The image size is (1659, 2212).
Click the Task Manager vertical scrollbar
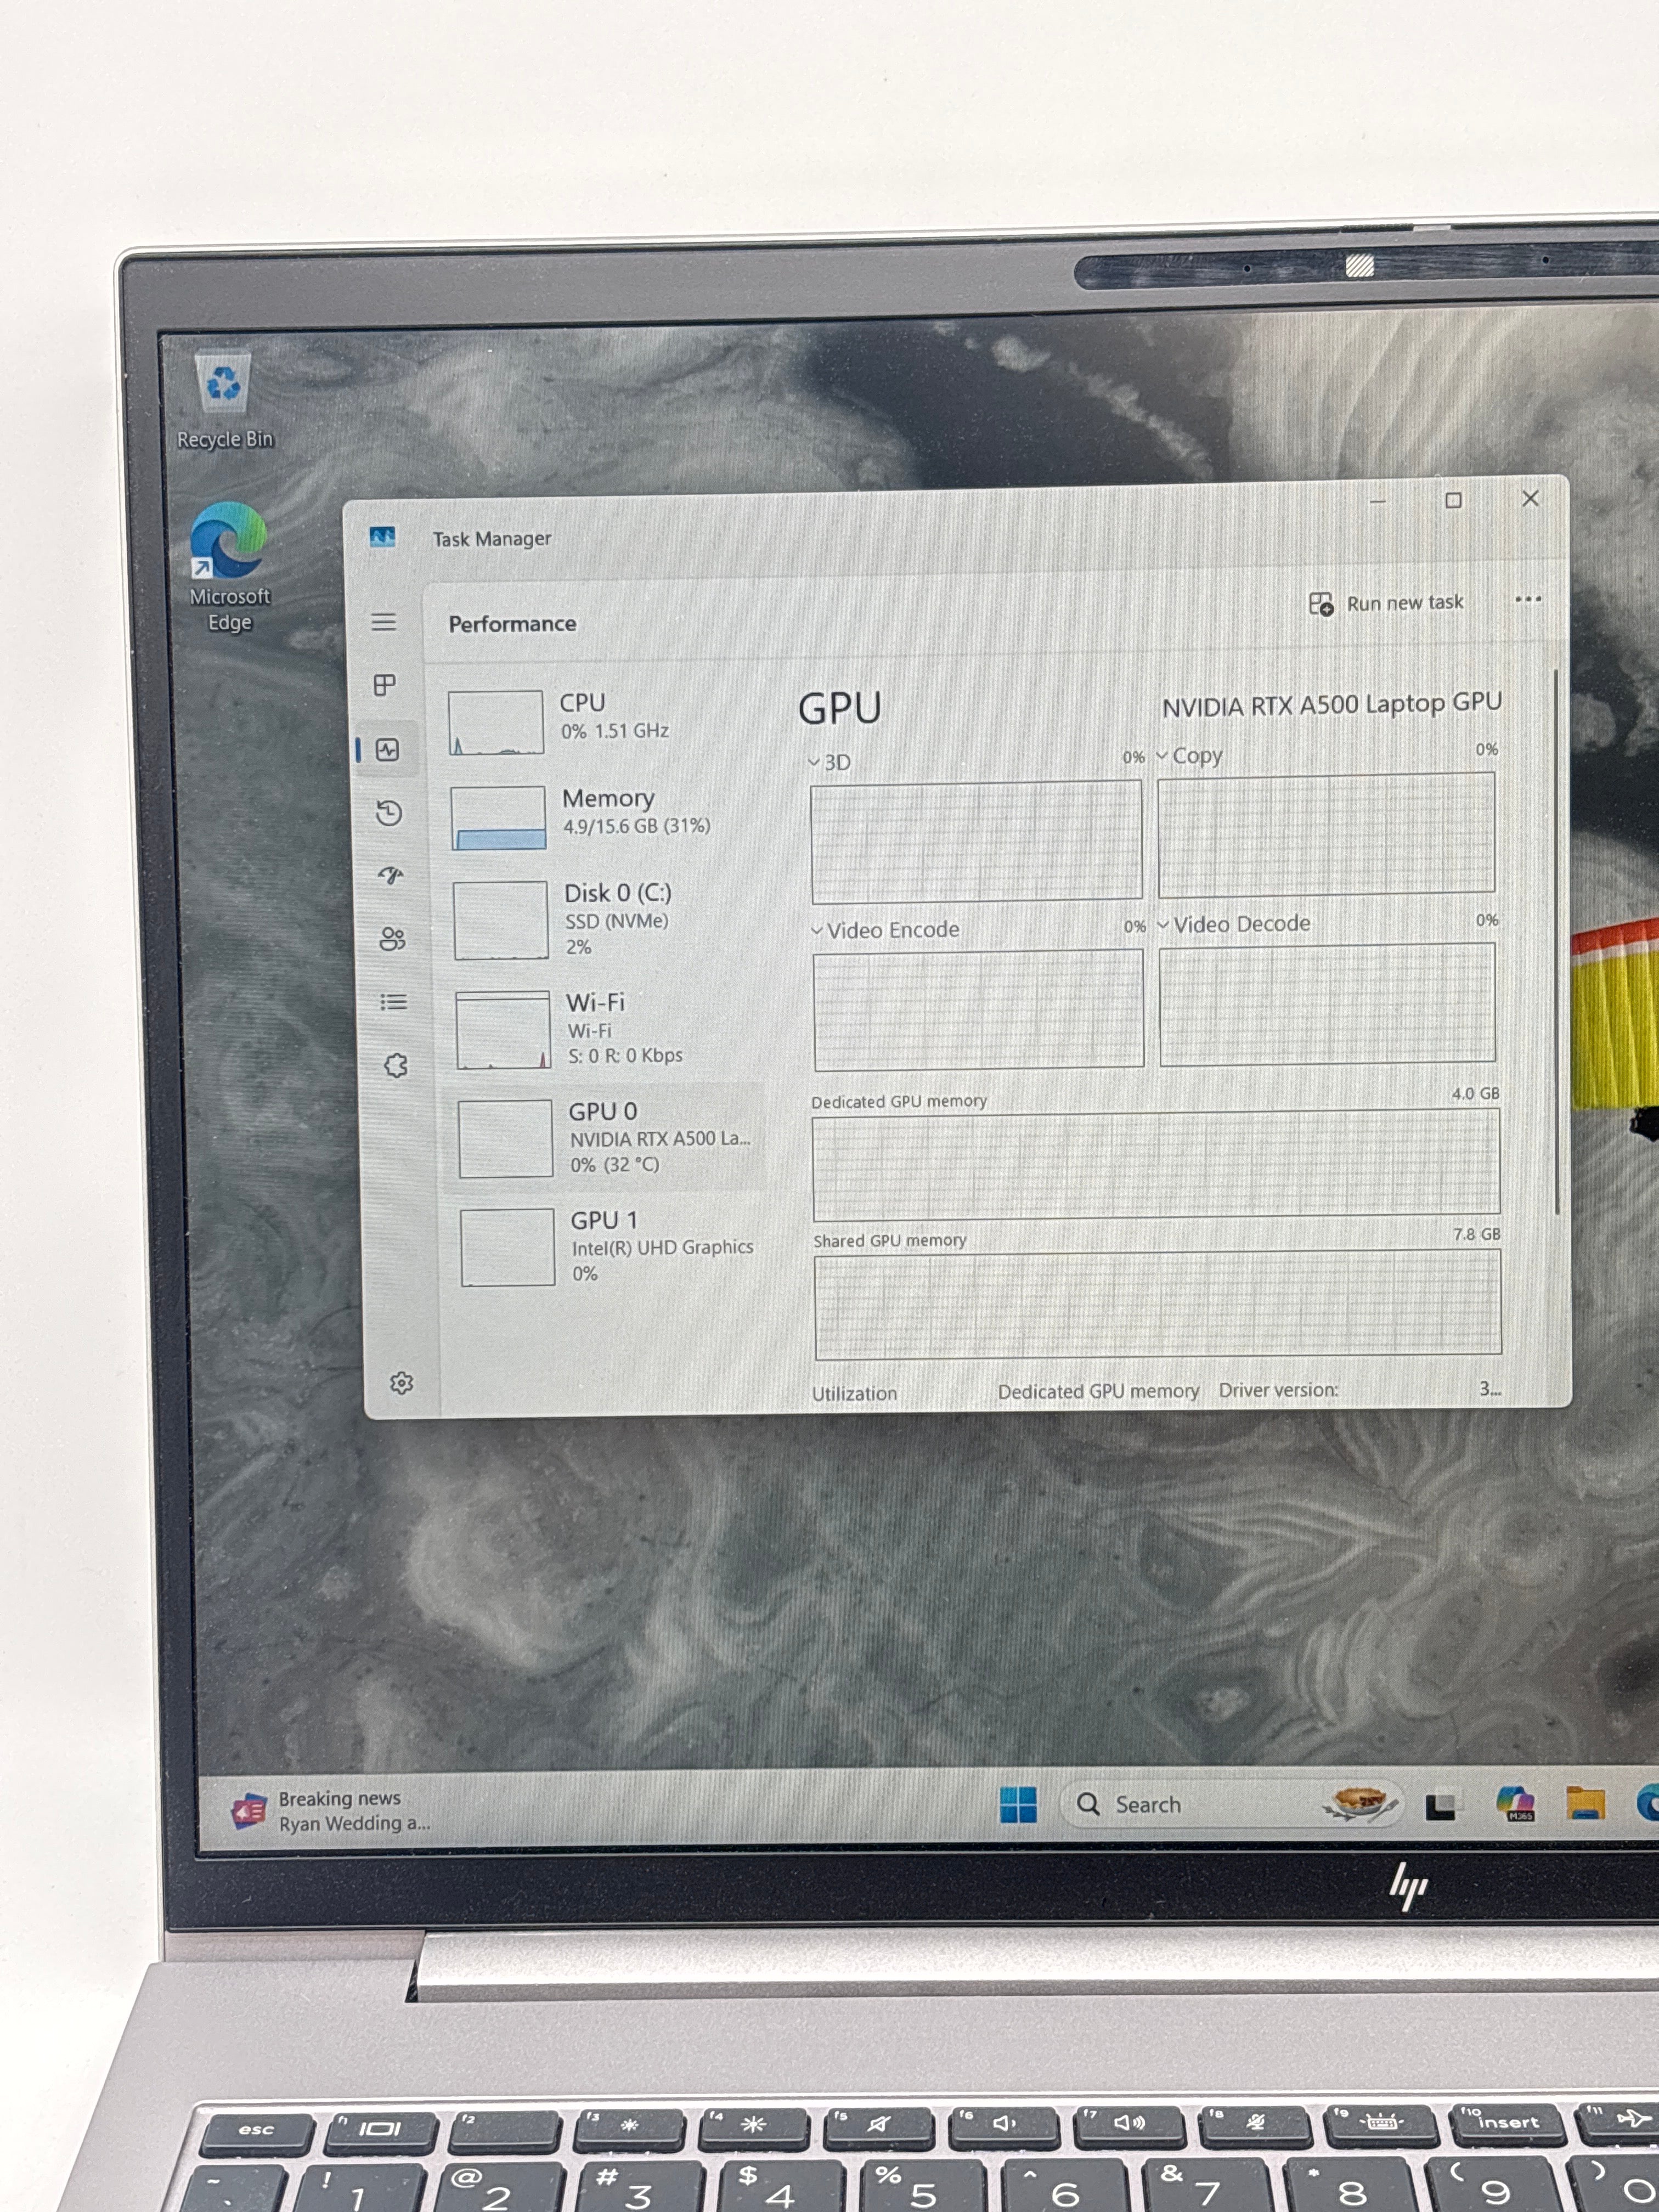(1557, 943)
